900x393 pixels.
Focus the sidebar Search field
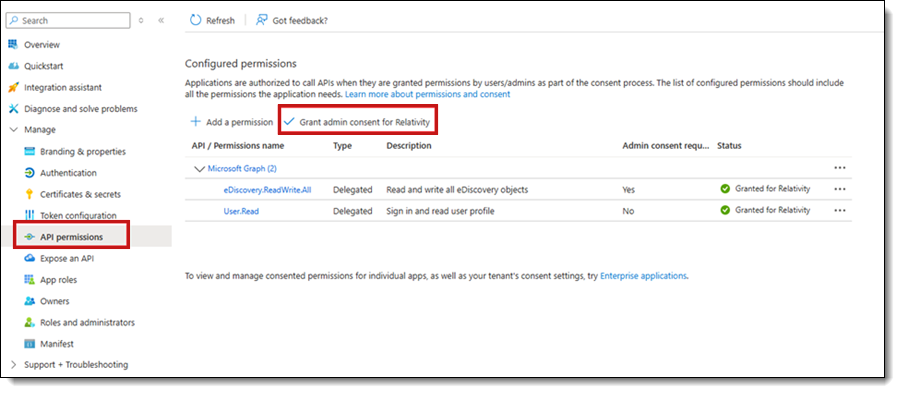68,20
